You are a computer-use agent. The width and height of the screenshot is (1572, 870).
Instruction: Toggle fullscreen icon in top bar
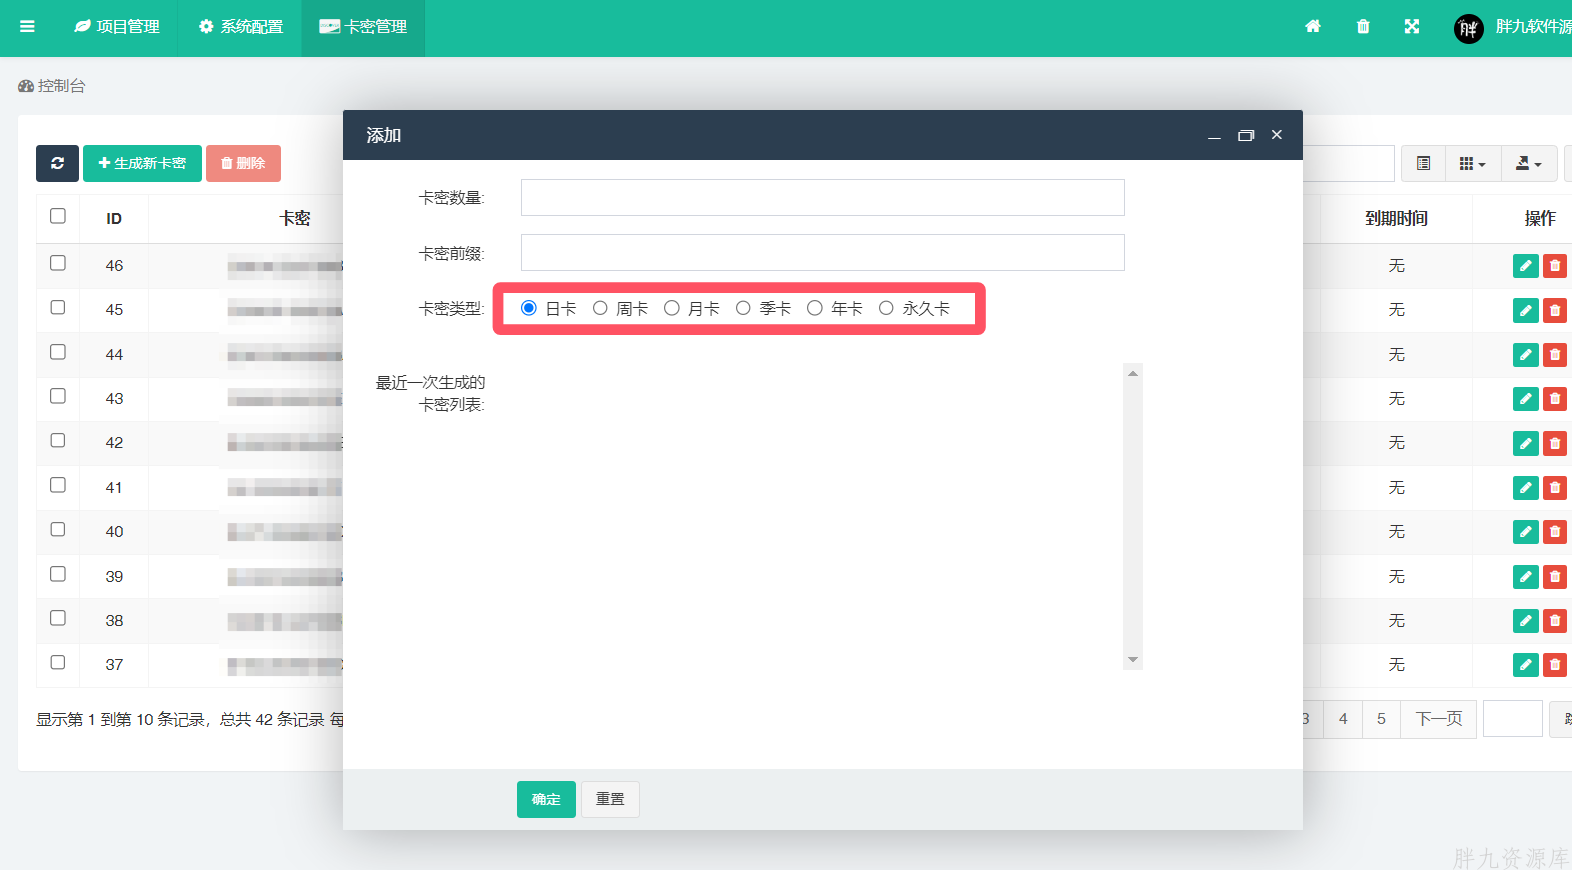click(1412, 27)
